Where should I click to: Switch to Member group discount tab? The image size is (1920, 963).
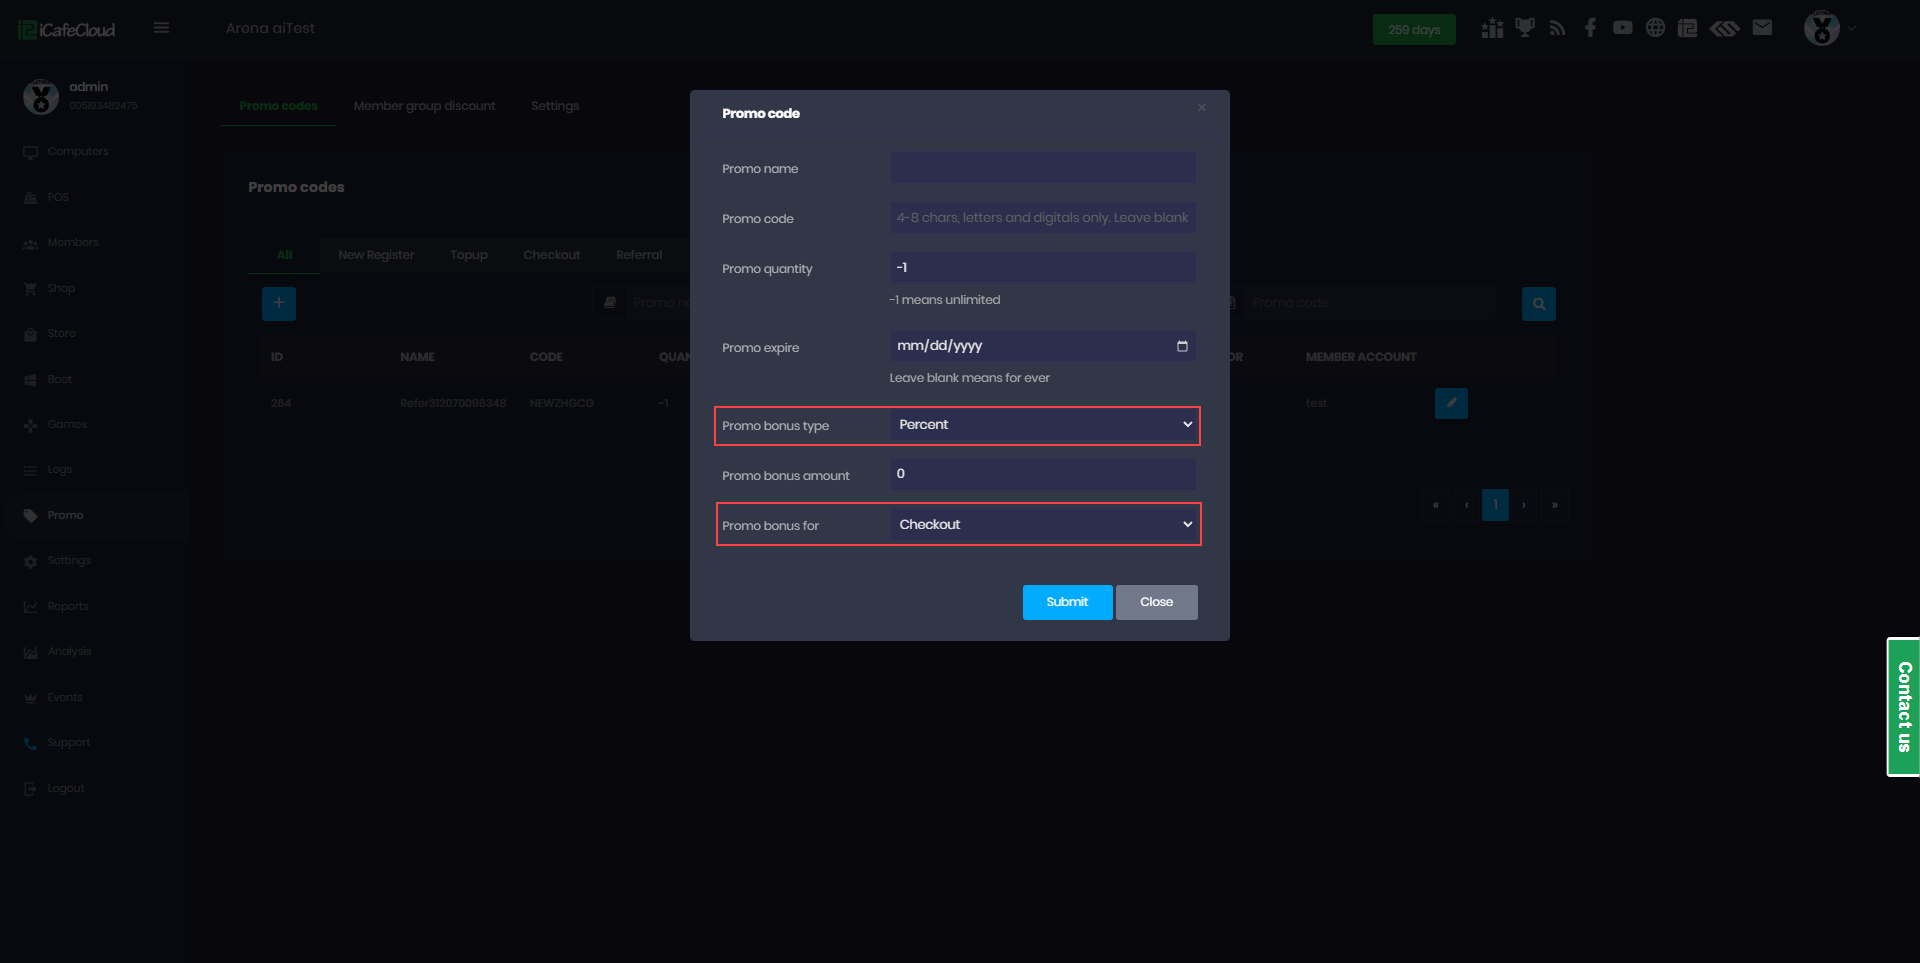pos(424,106)
